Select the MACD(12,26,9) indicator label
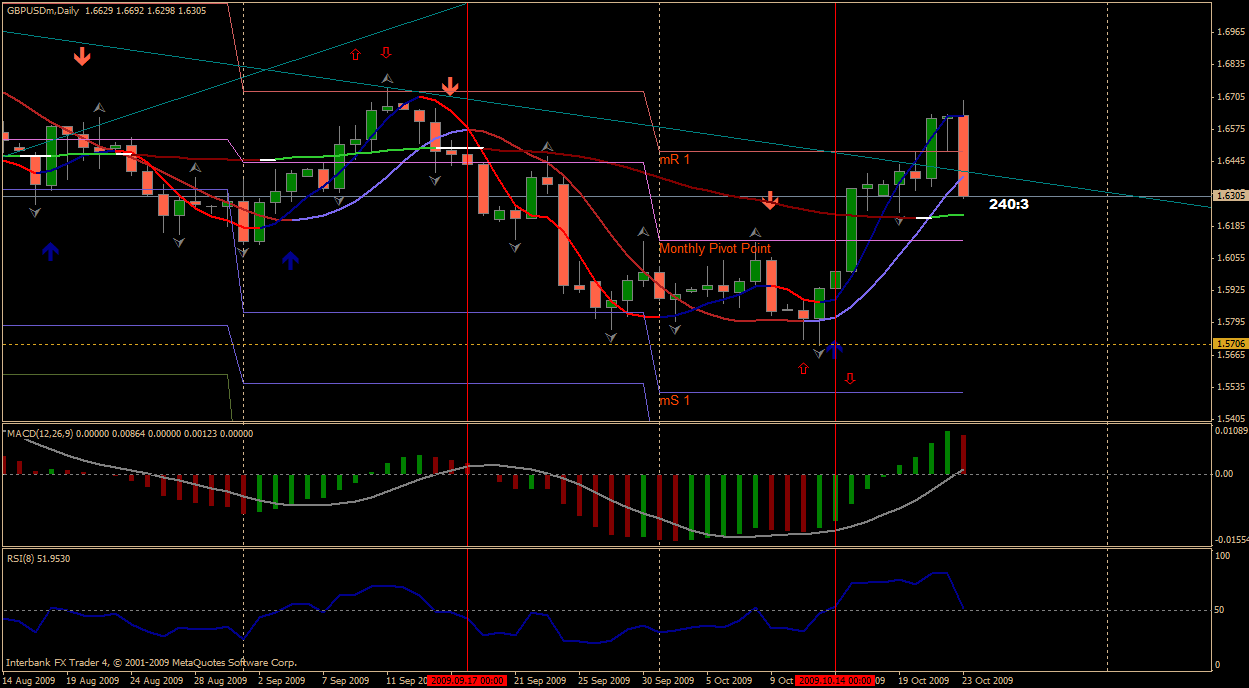This screenshot has width=1249, height=688. tap(130, 433)
